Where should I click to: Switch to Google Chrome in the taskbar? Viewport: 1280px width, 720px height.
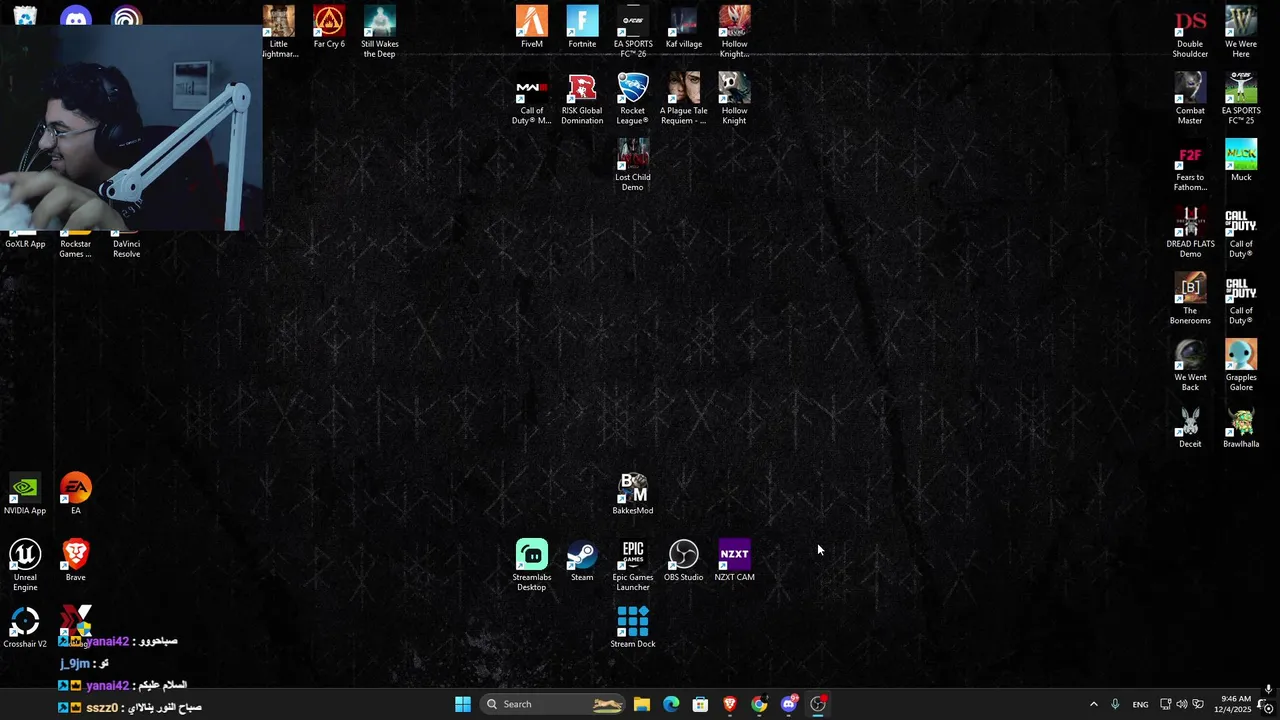tap(759, 704)
